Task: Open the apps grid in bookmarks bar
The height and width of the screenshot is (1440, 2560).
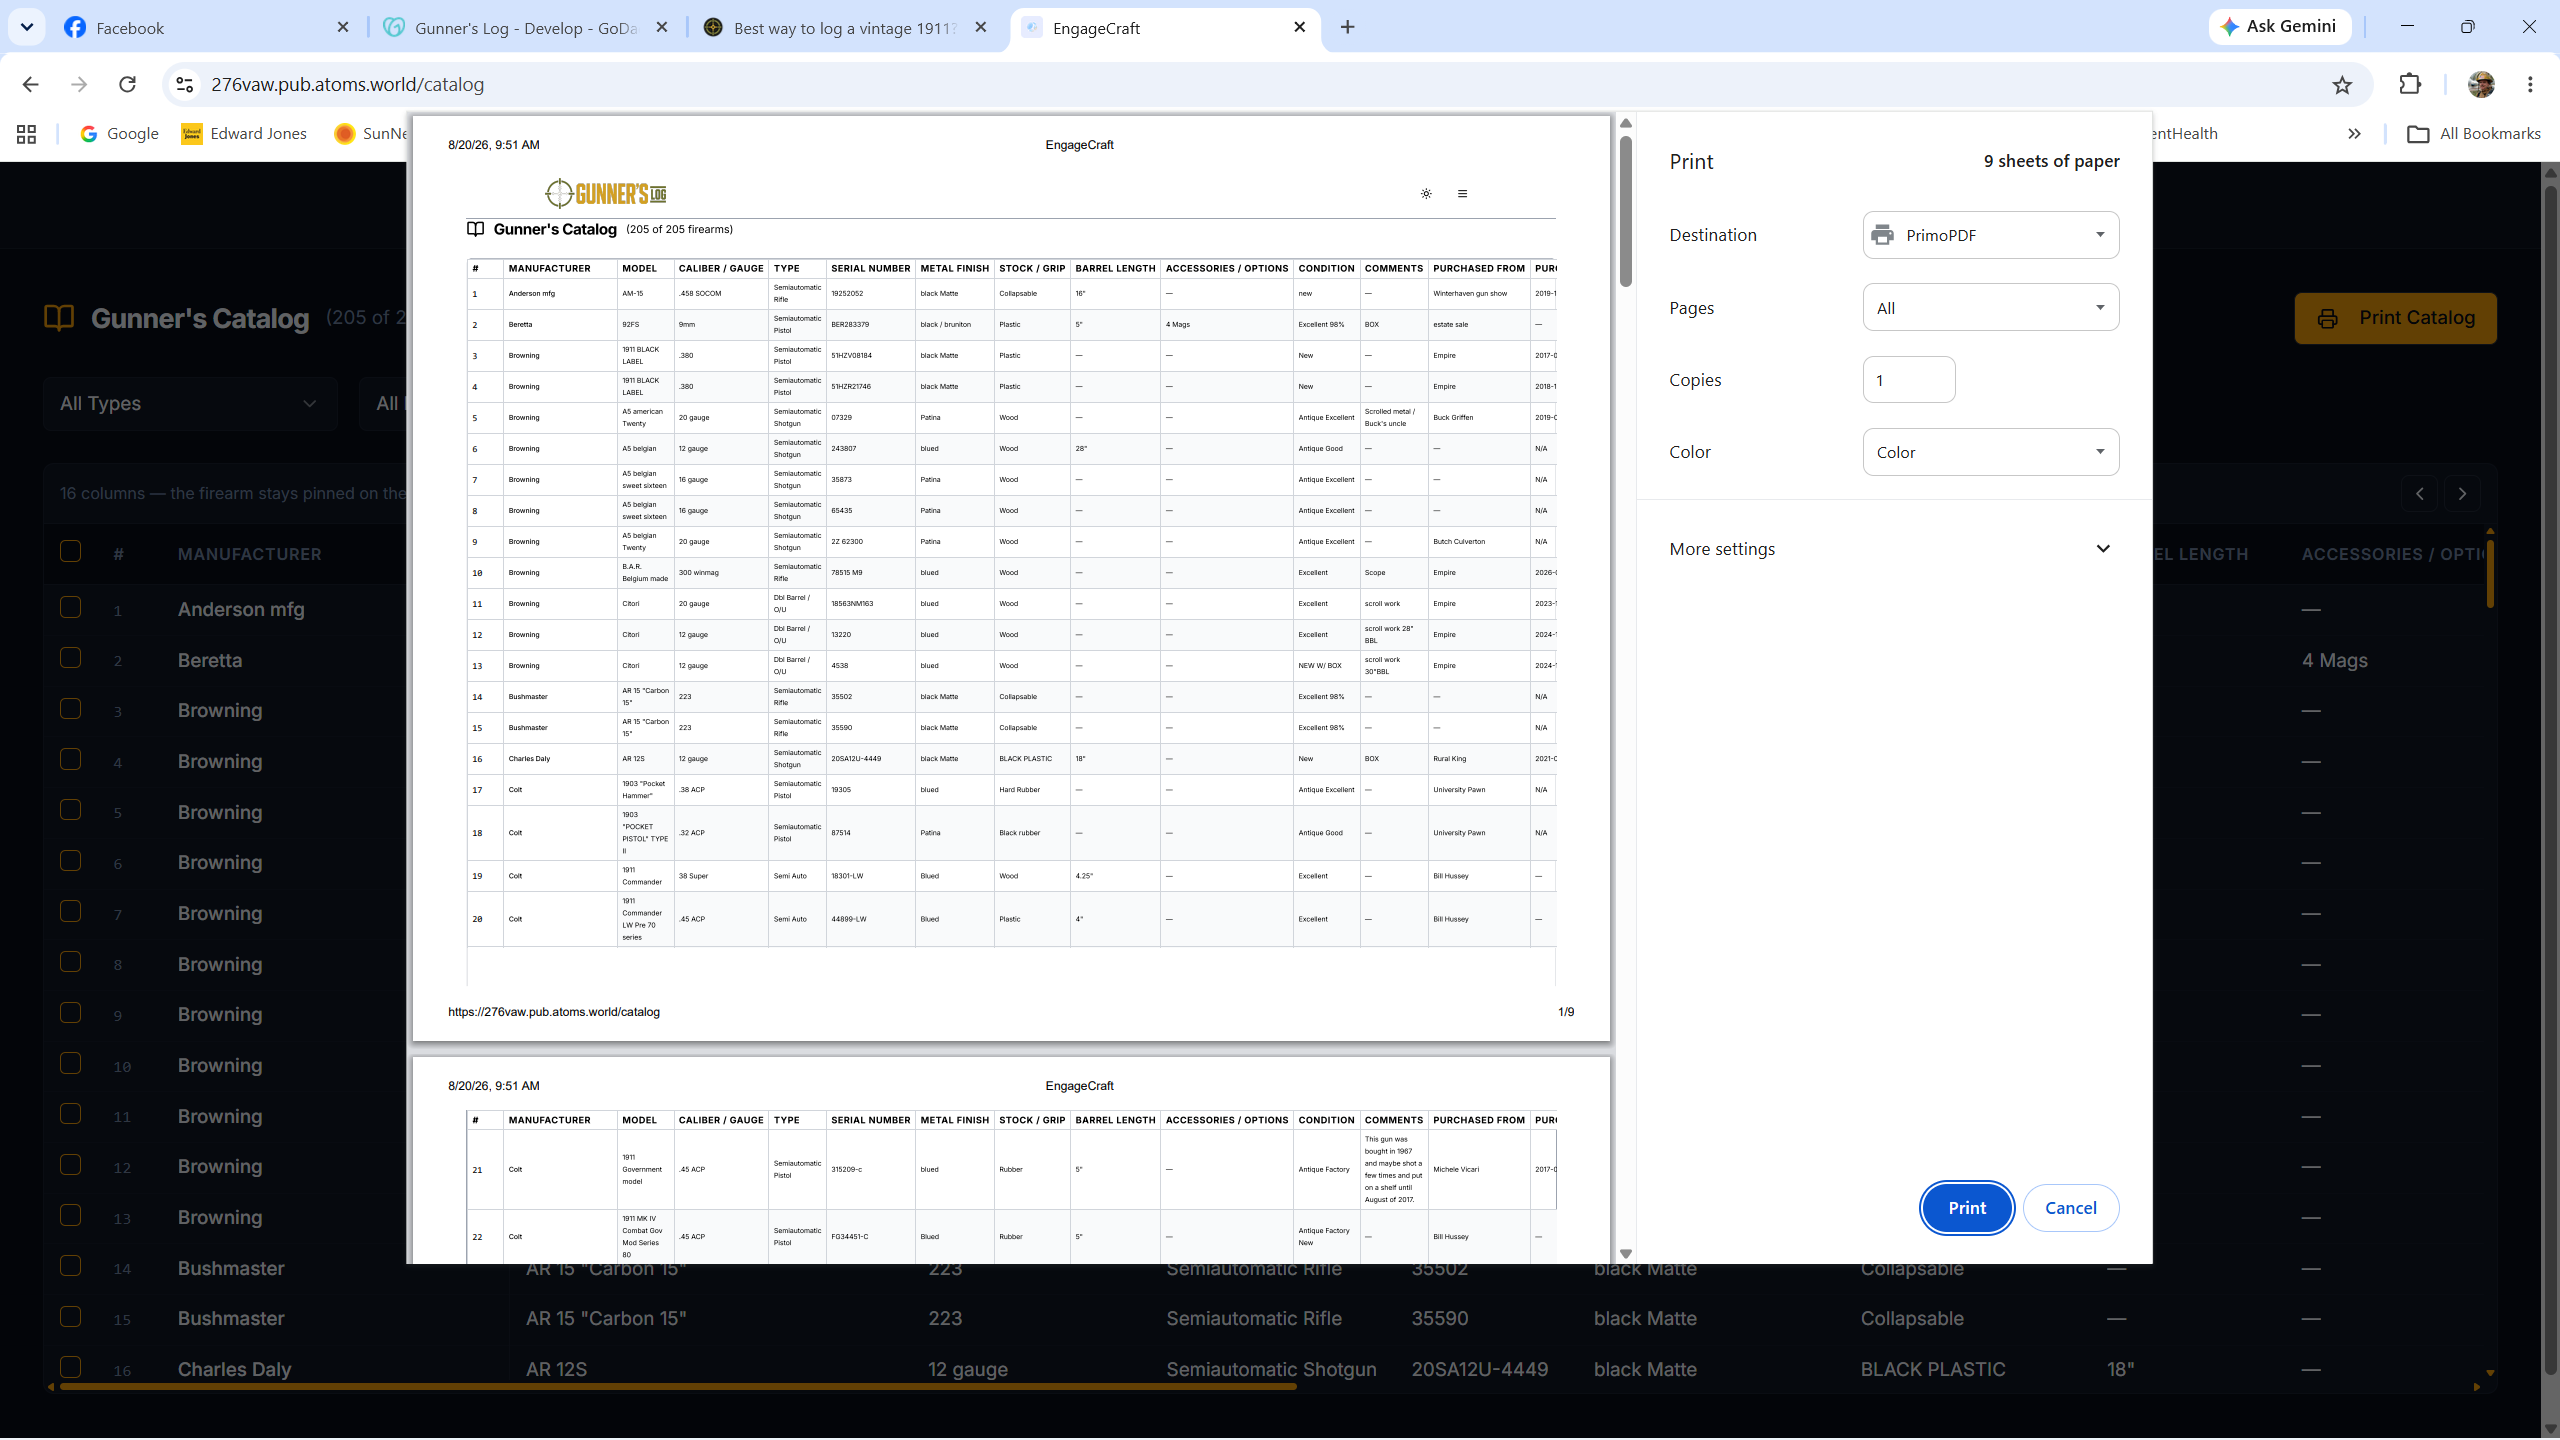Action: coord(27,134)
